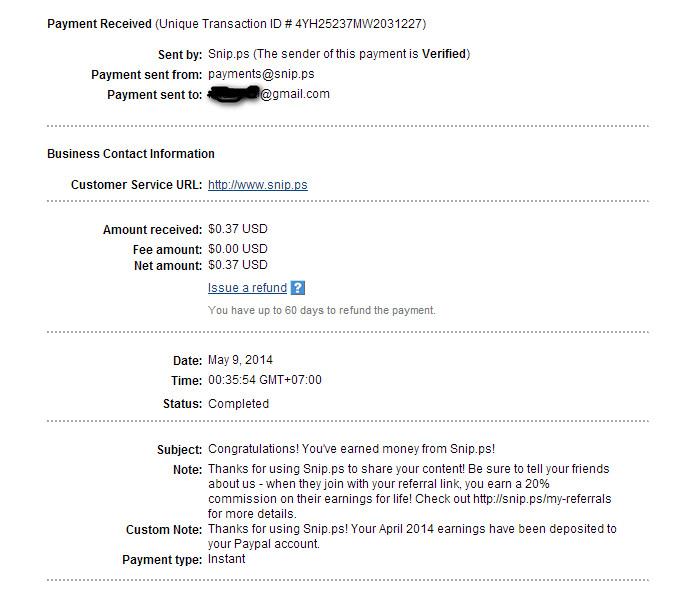682x595 pixels.
Task: Click the 60 days refund notice text
Action: [x=321, y=310]
